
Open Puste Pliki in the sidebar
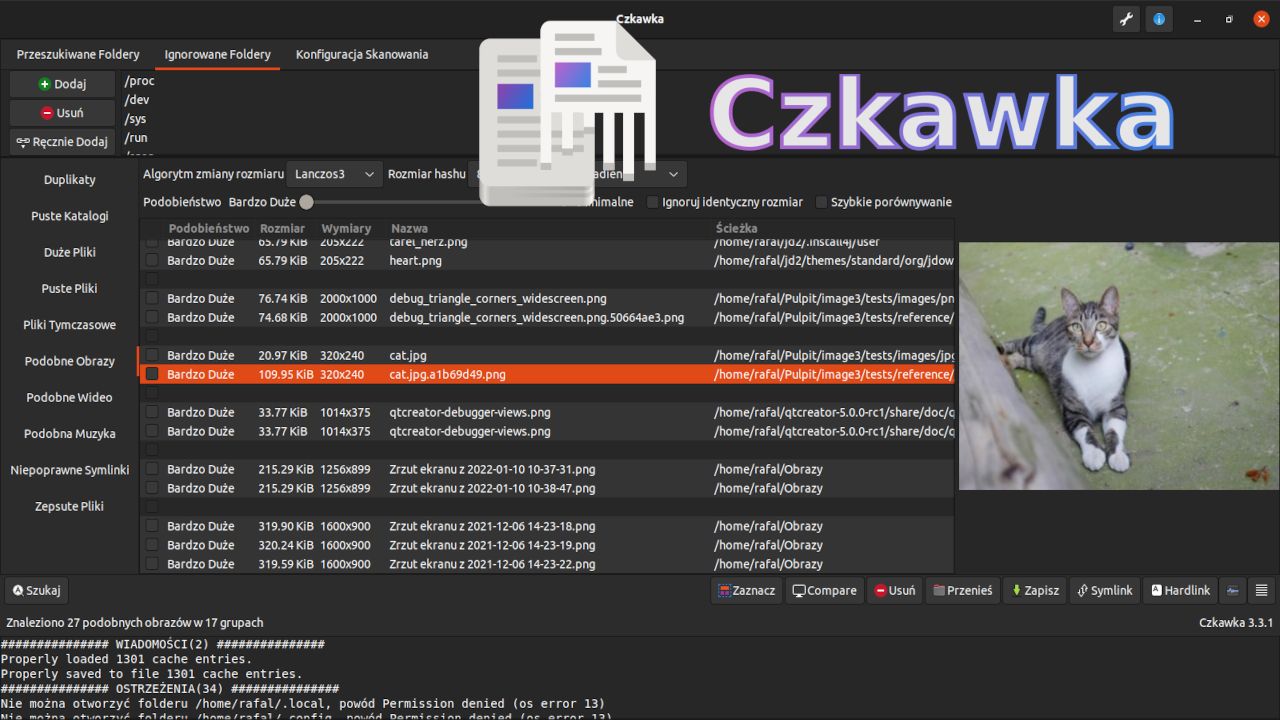[70, 288]
